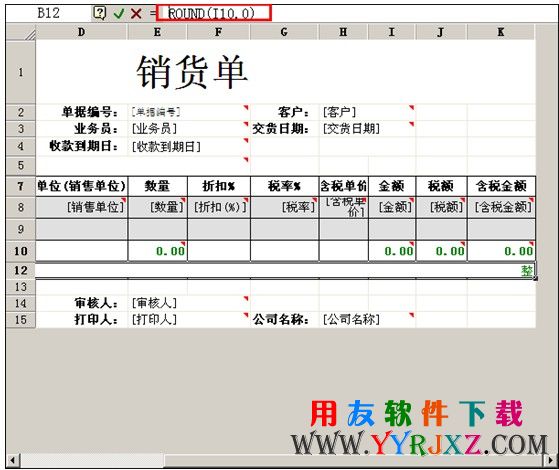
Task: Select row 12 header
Action: (x=21, y=270)
